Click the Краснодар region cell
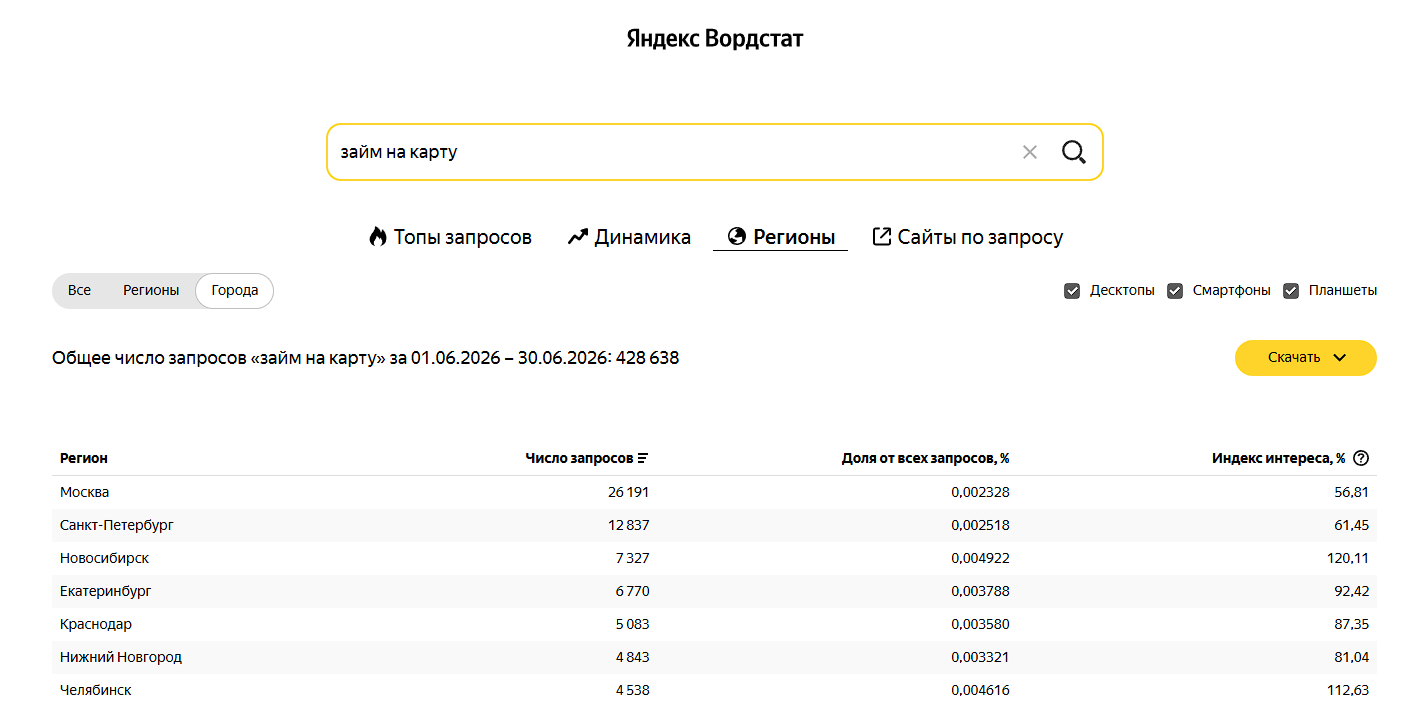The image size is (1415, 706). tap(96, 624)
